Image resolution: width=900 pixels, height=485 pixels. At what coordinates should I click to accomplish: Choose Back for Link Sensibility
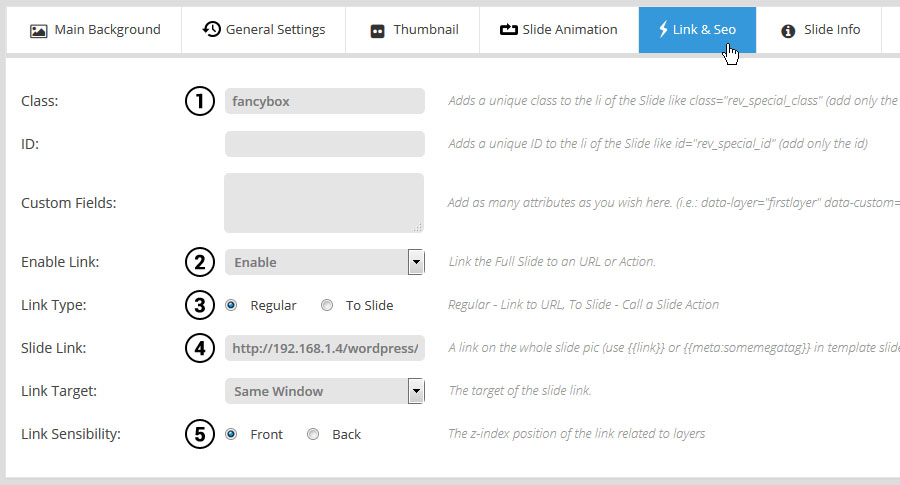[313, 434]
